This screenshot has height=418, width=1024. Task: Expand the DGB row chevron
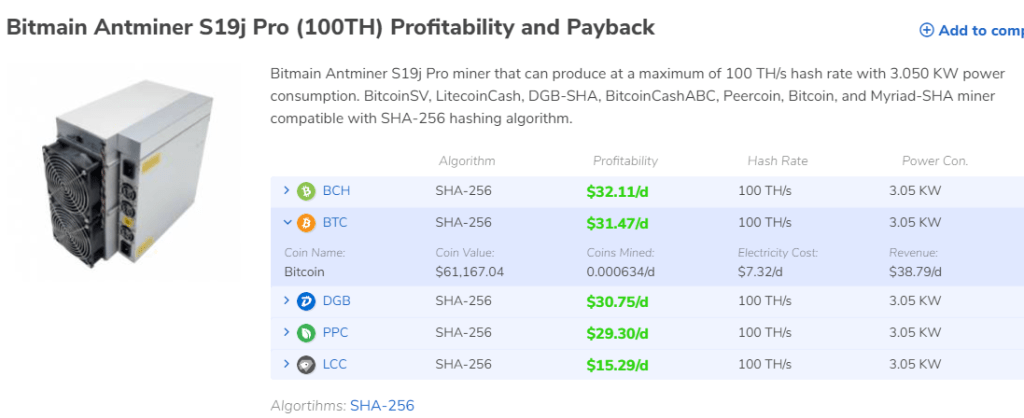coord(286,300)
